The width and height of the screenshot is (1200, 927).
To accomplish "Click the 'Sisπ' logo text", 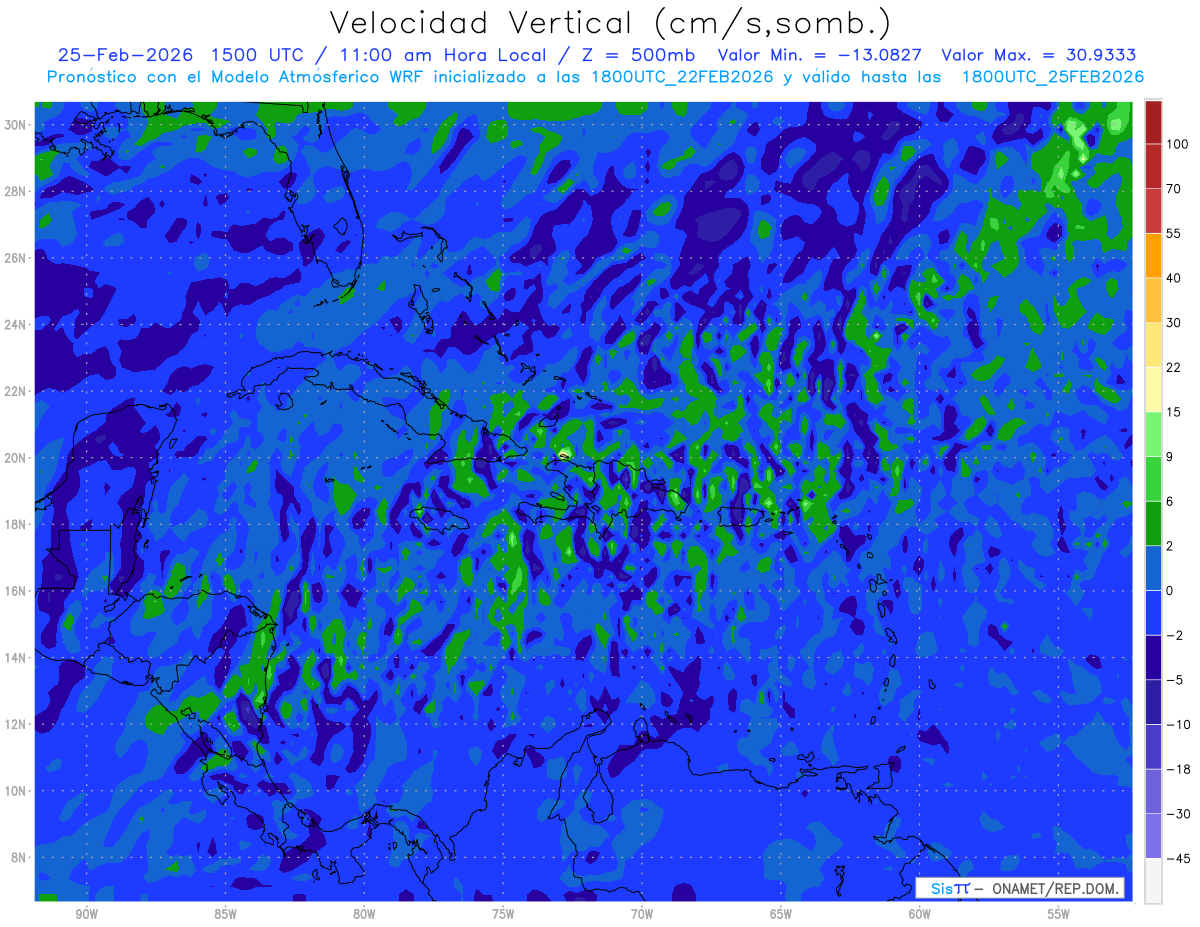I will point(951,889).
